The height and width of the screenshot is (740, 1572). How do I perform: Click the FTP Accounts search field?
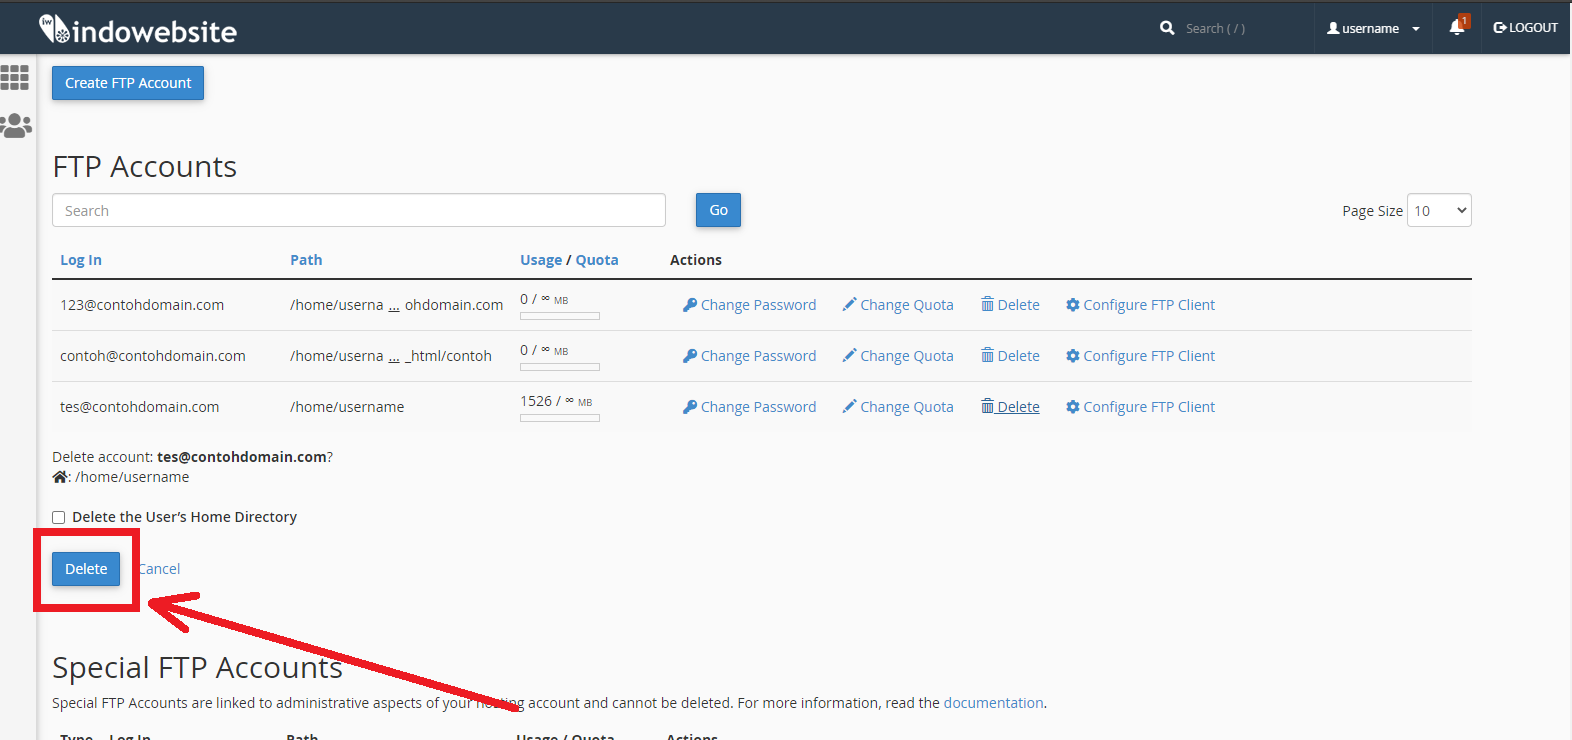(x=358, y=210)
